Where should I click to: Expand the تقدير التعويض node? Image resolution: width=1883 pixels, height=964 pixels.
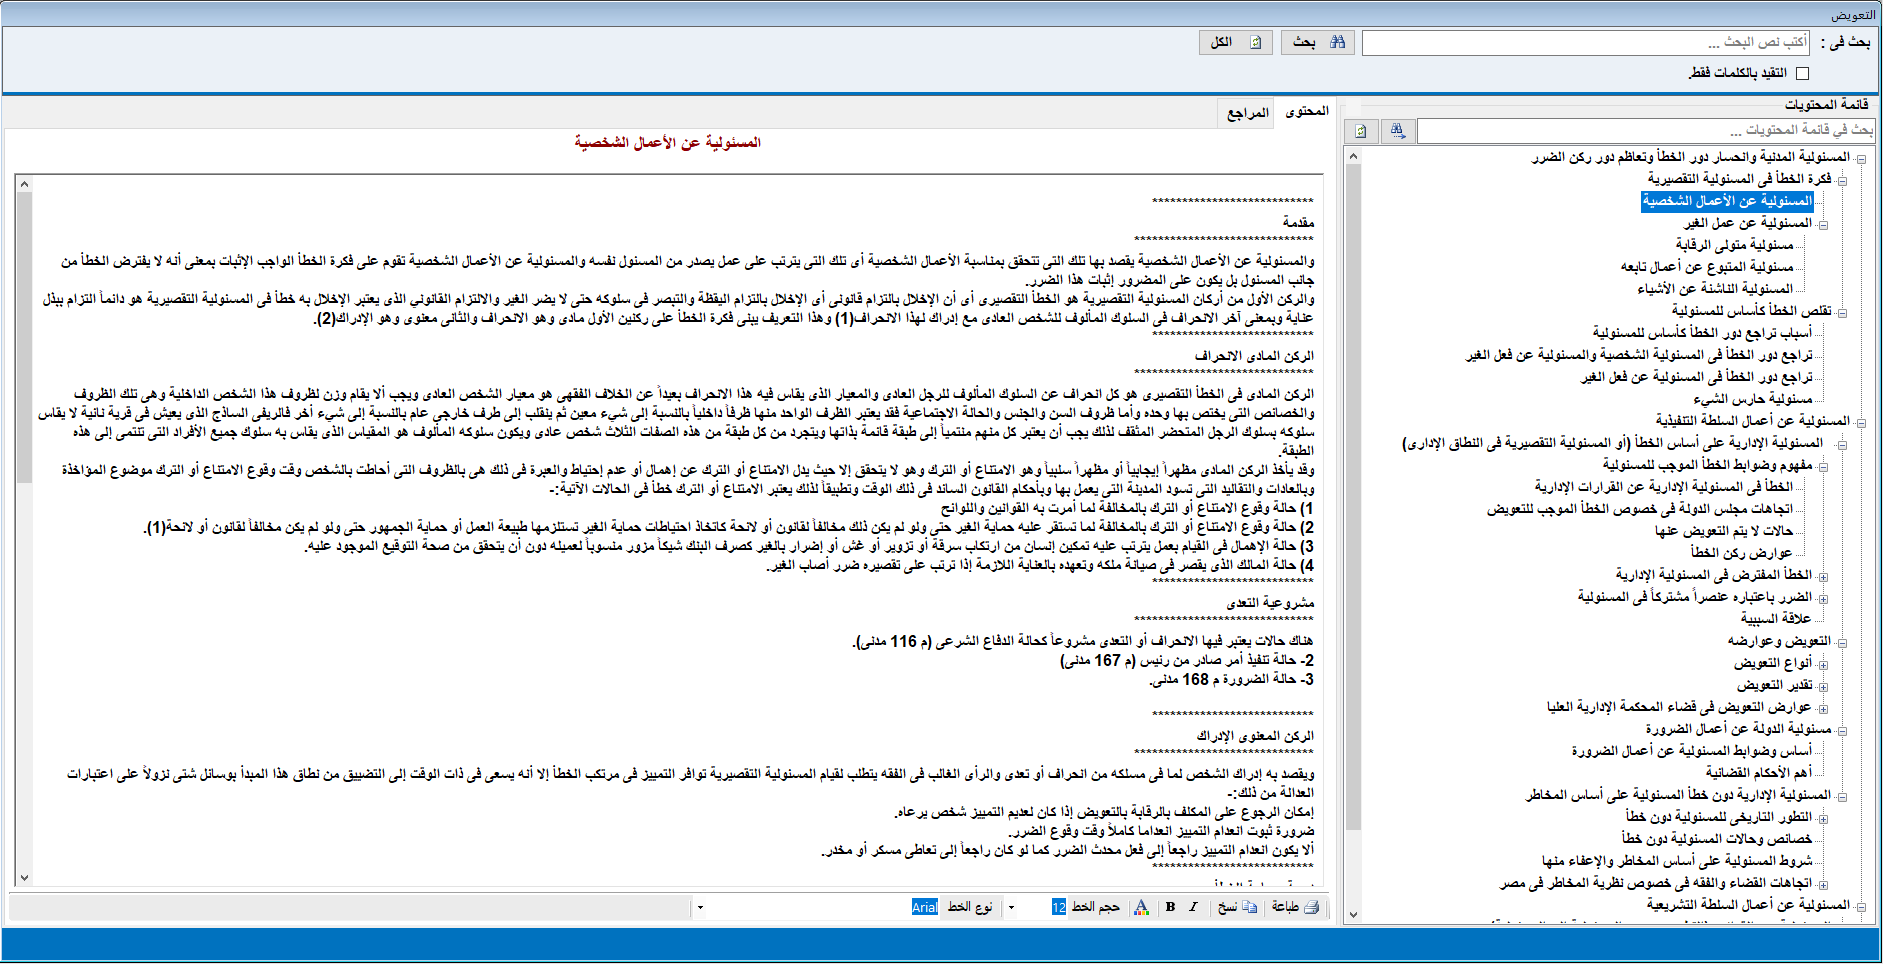click(1823, 686)
